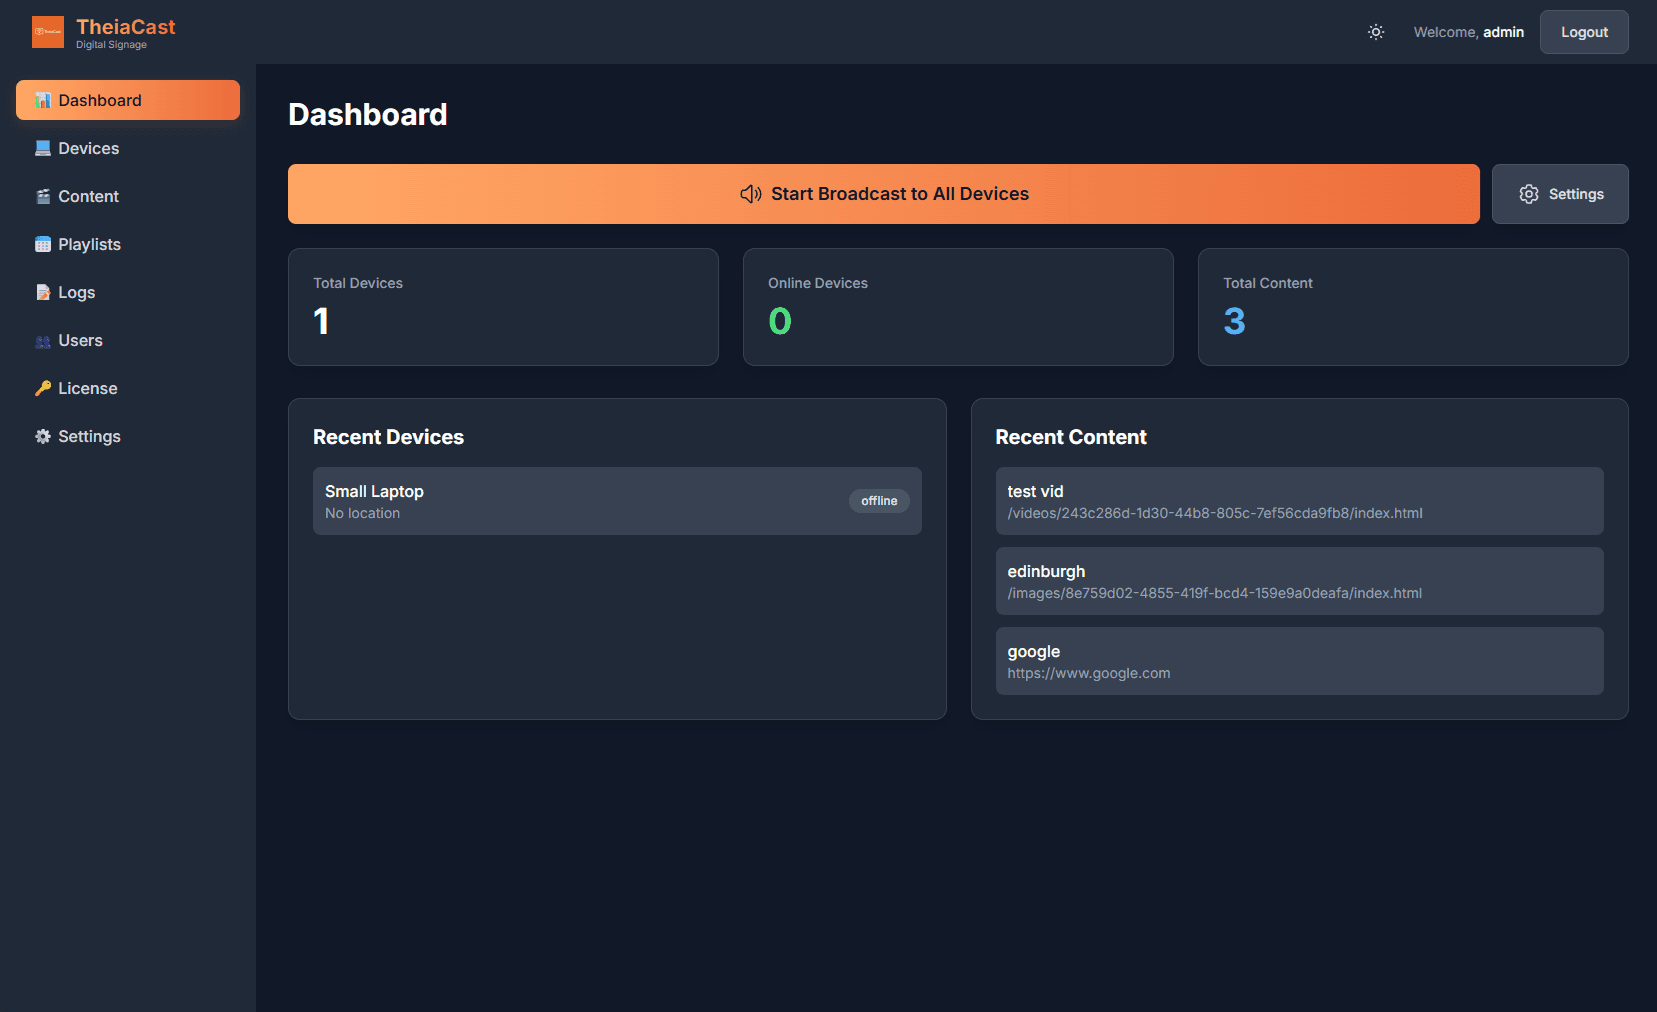Toggle the light/dark theme sun icon

1375,32
